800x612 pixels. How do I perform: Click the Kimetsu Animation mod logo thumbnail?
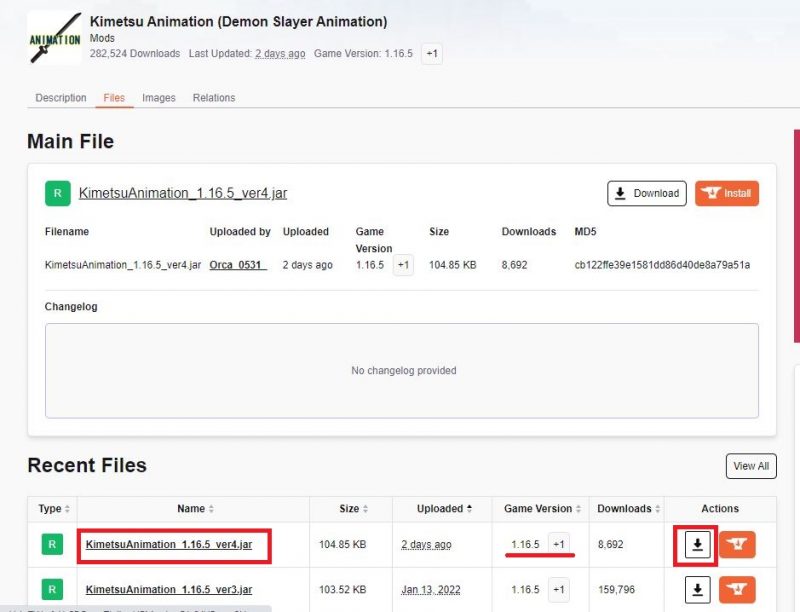pos(54,37)
